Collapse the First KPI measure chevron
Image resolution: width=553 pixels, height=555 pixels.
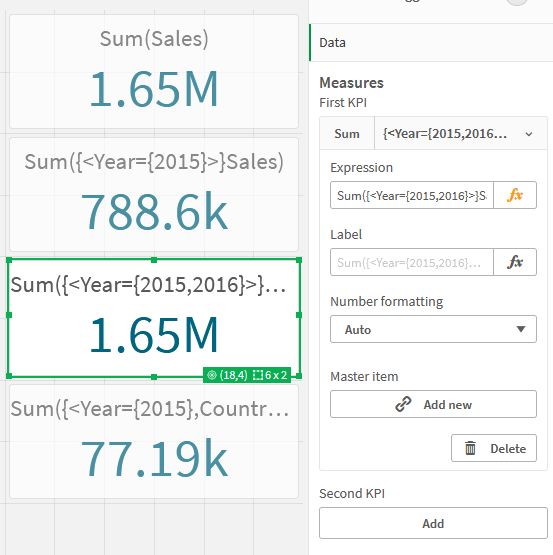(529, 134)
